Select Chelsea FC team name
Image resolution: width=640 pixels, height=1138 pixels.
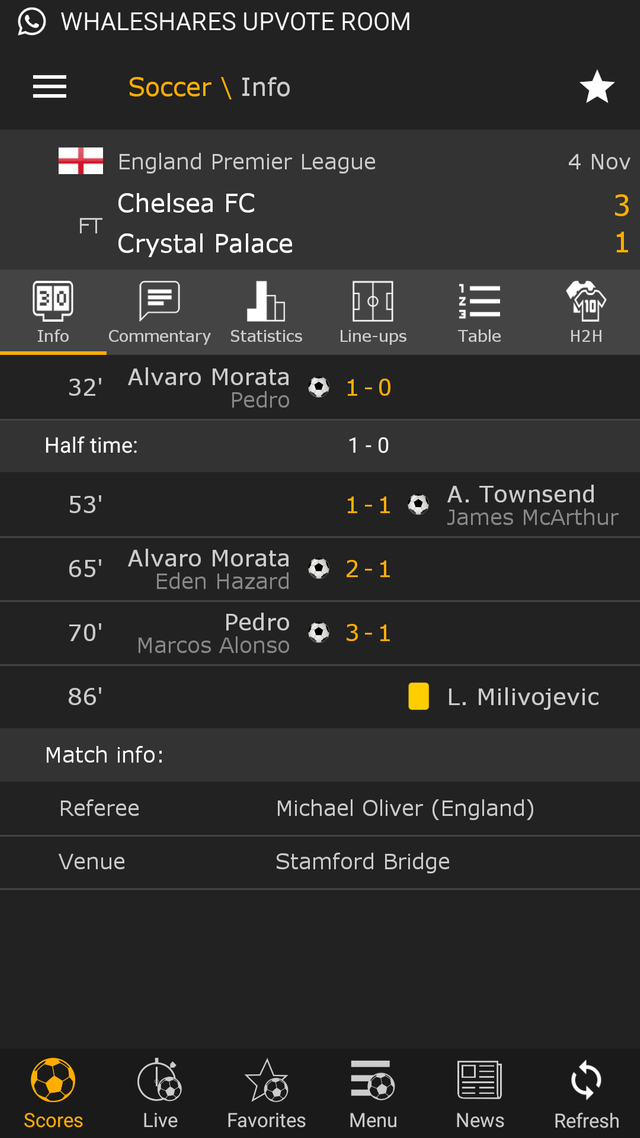tap(186, 204)
